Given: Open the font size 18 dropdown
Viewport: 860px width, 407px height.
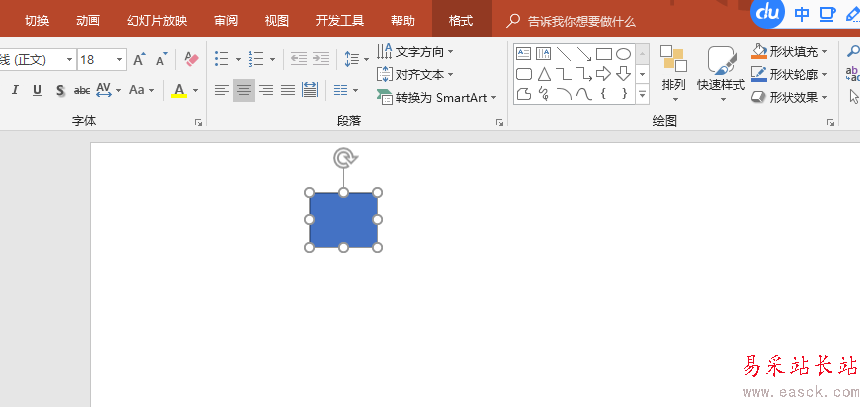Looking at the screenshot, I should pos(119,59).
